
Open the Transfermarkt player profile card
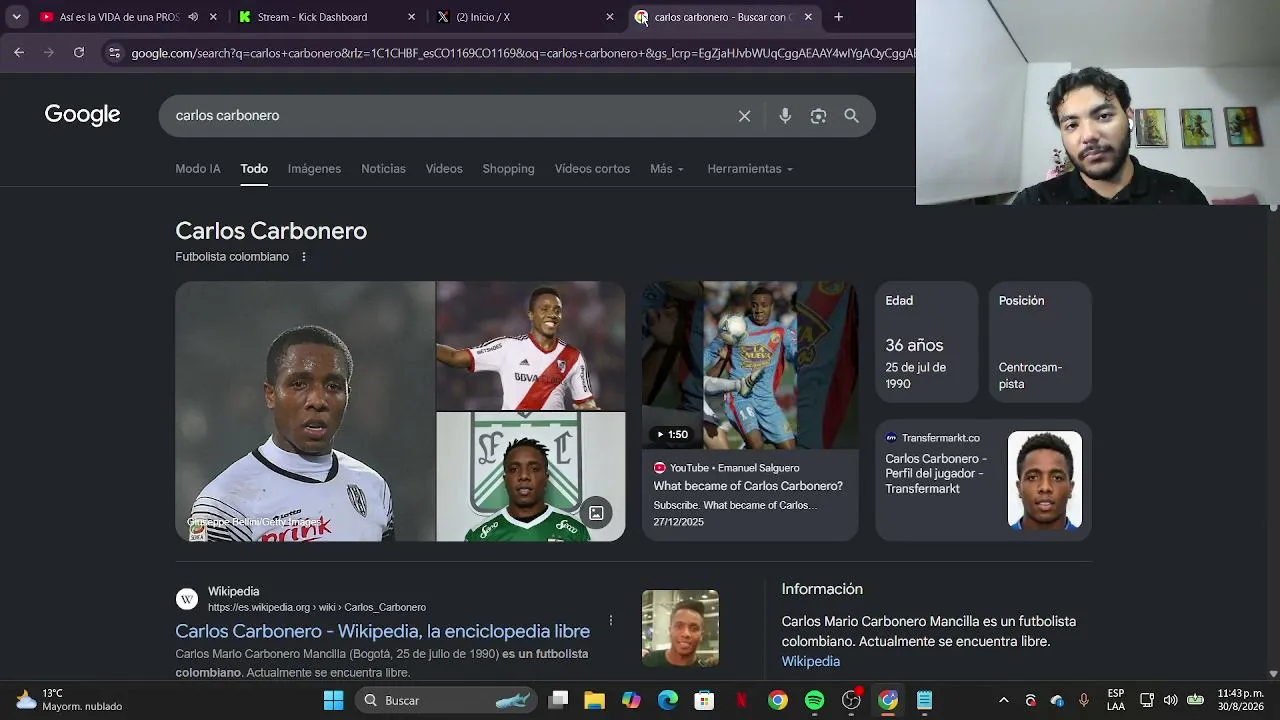point(983,480)
